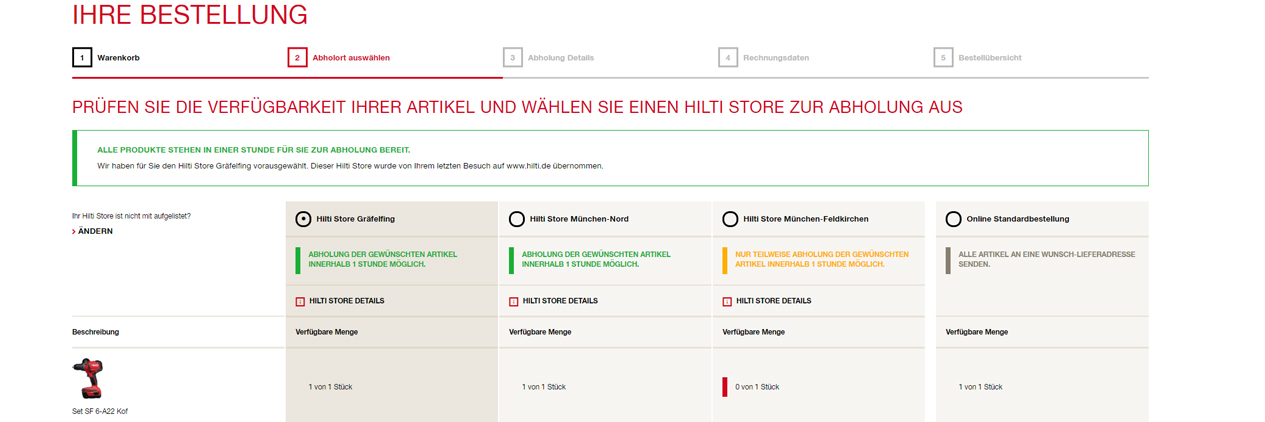Click Verfügbare Menge header under Gräfelfing
Screen dimensions: 1265x422
(x=326, y=332)
